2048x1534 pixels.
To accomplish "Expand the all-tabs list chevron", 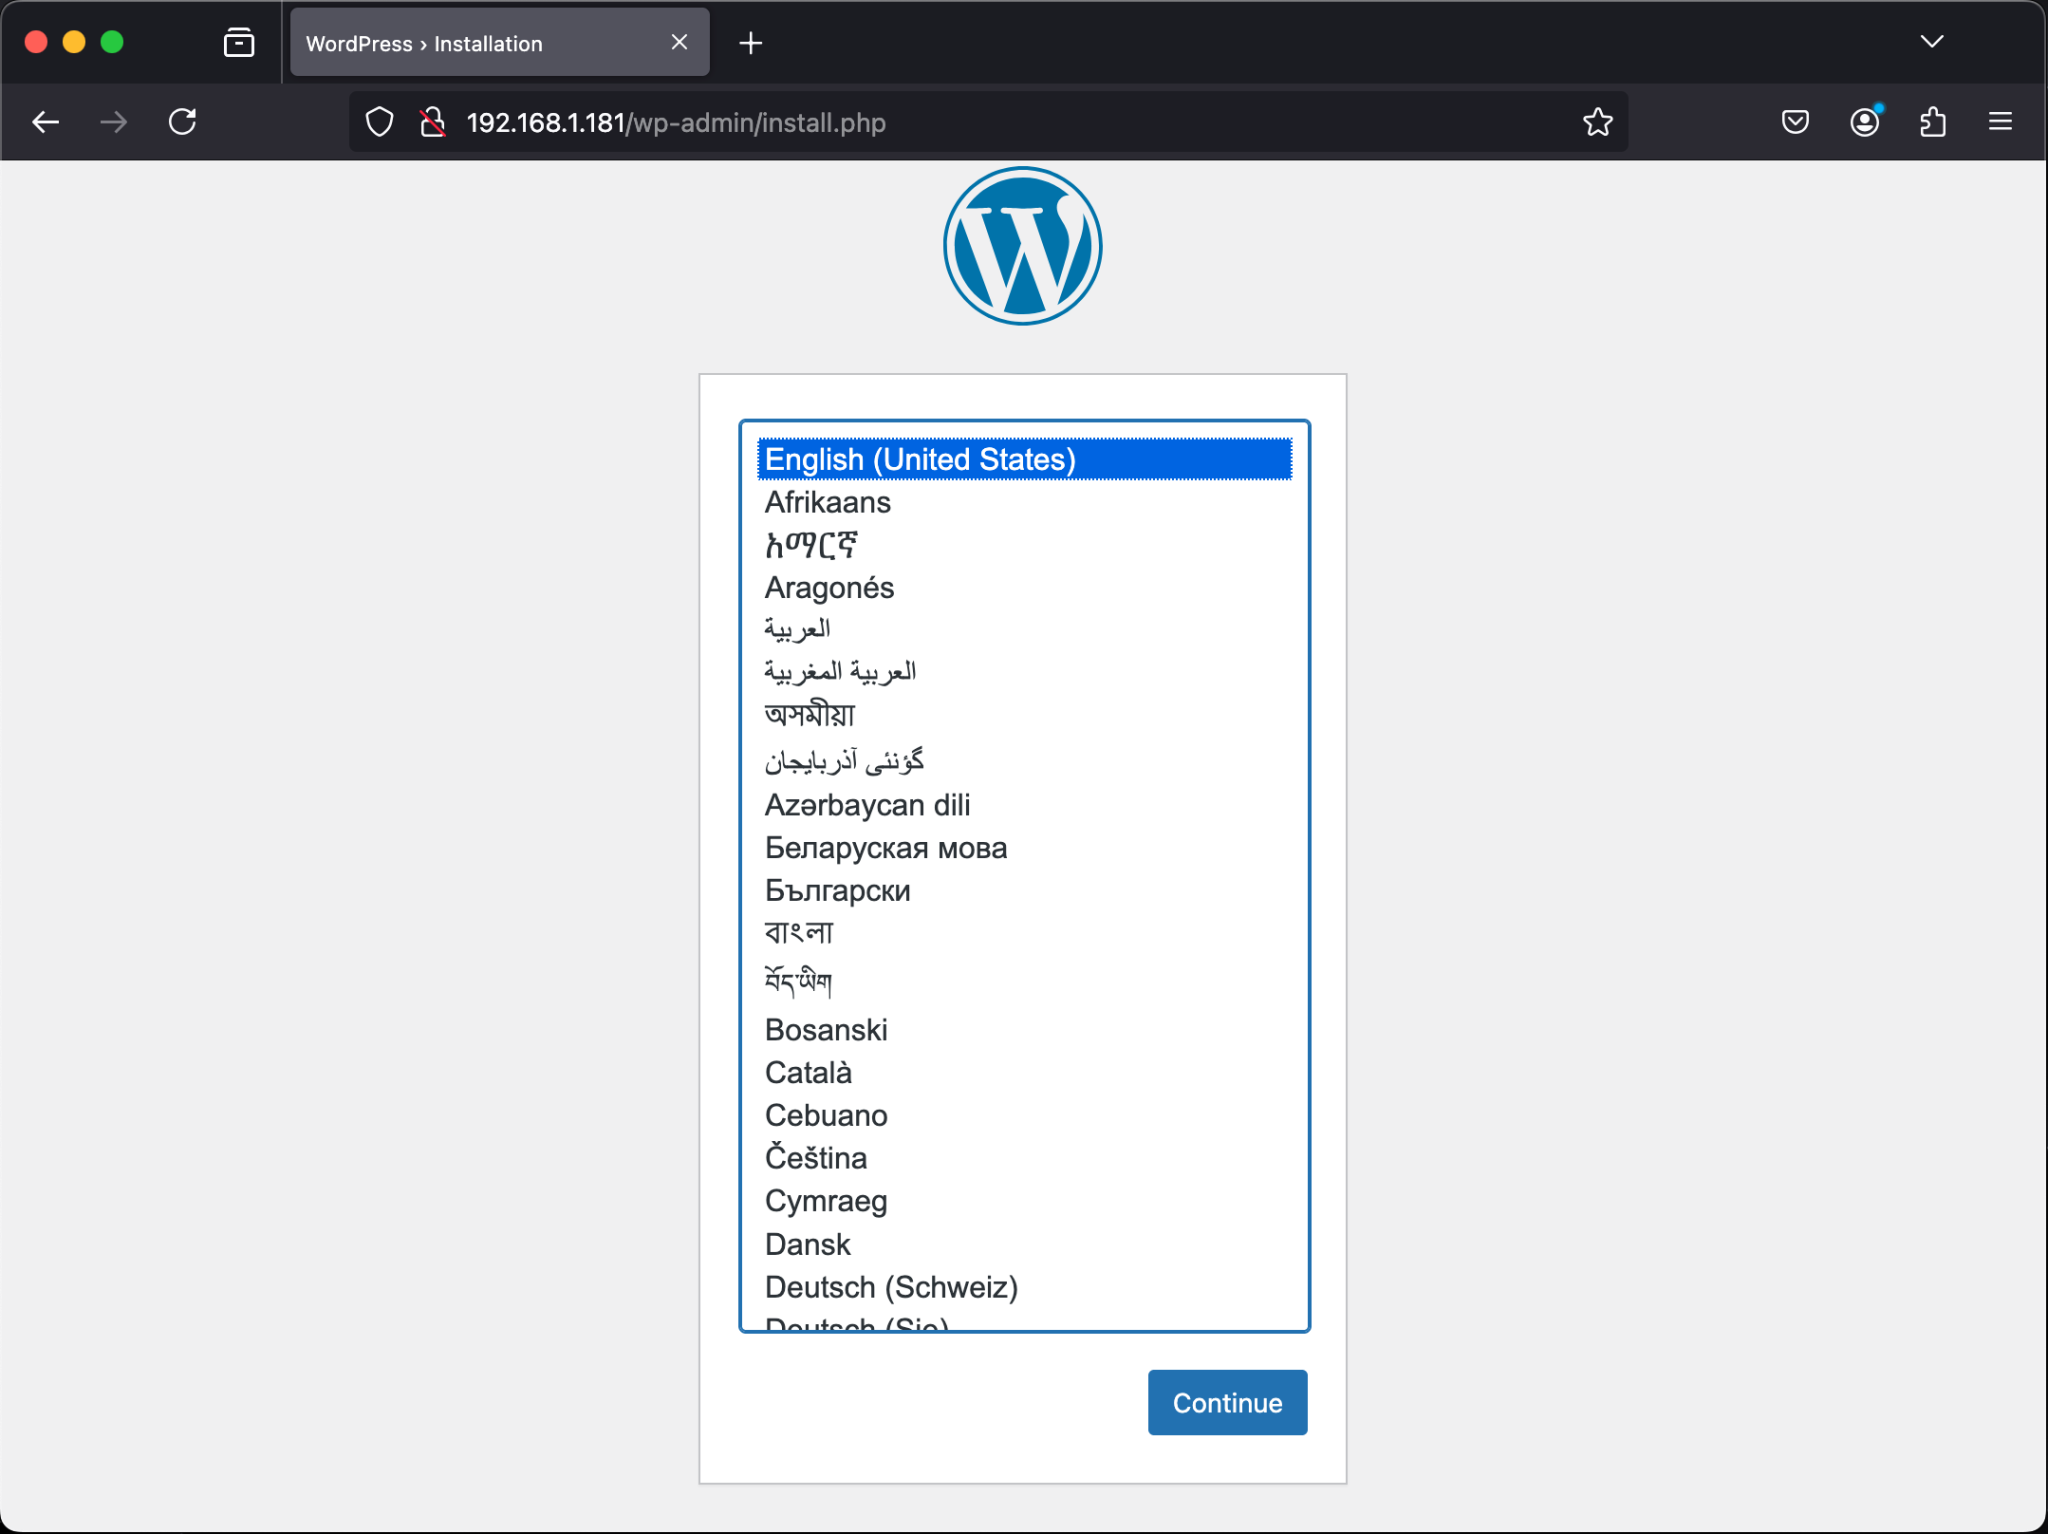I will tap(1932, 42).
